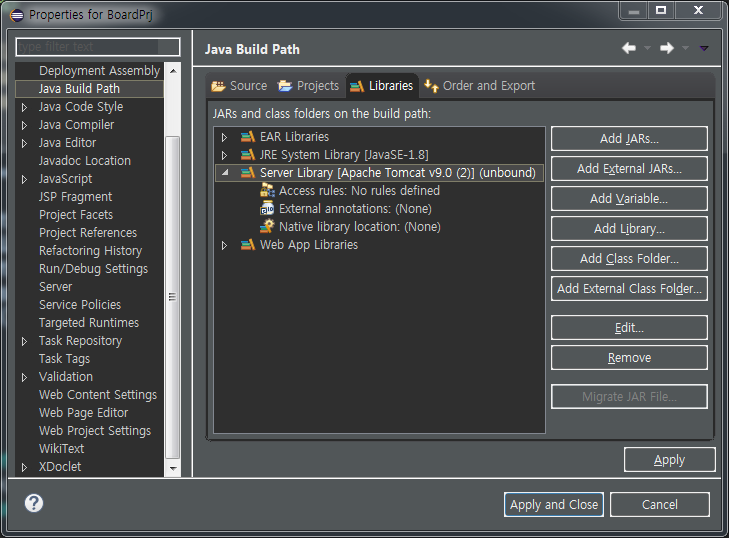Open Project Facets page

pos(76,215)
